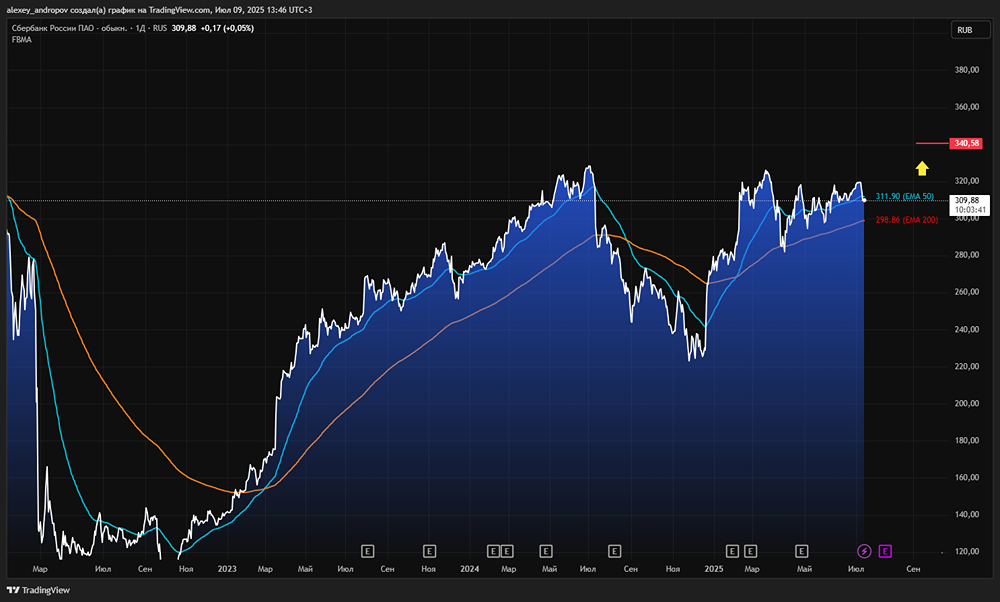Viewport: 1000px width, 602px height.
Task: Click the 311,90 (EMA 50) label
Action: (x=904, y=196)
